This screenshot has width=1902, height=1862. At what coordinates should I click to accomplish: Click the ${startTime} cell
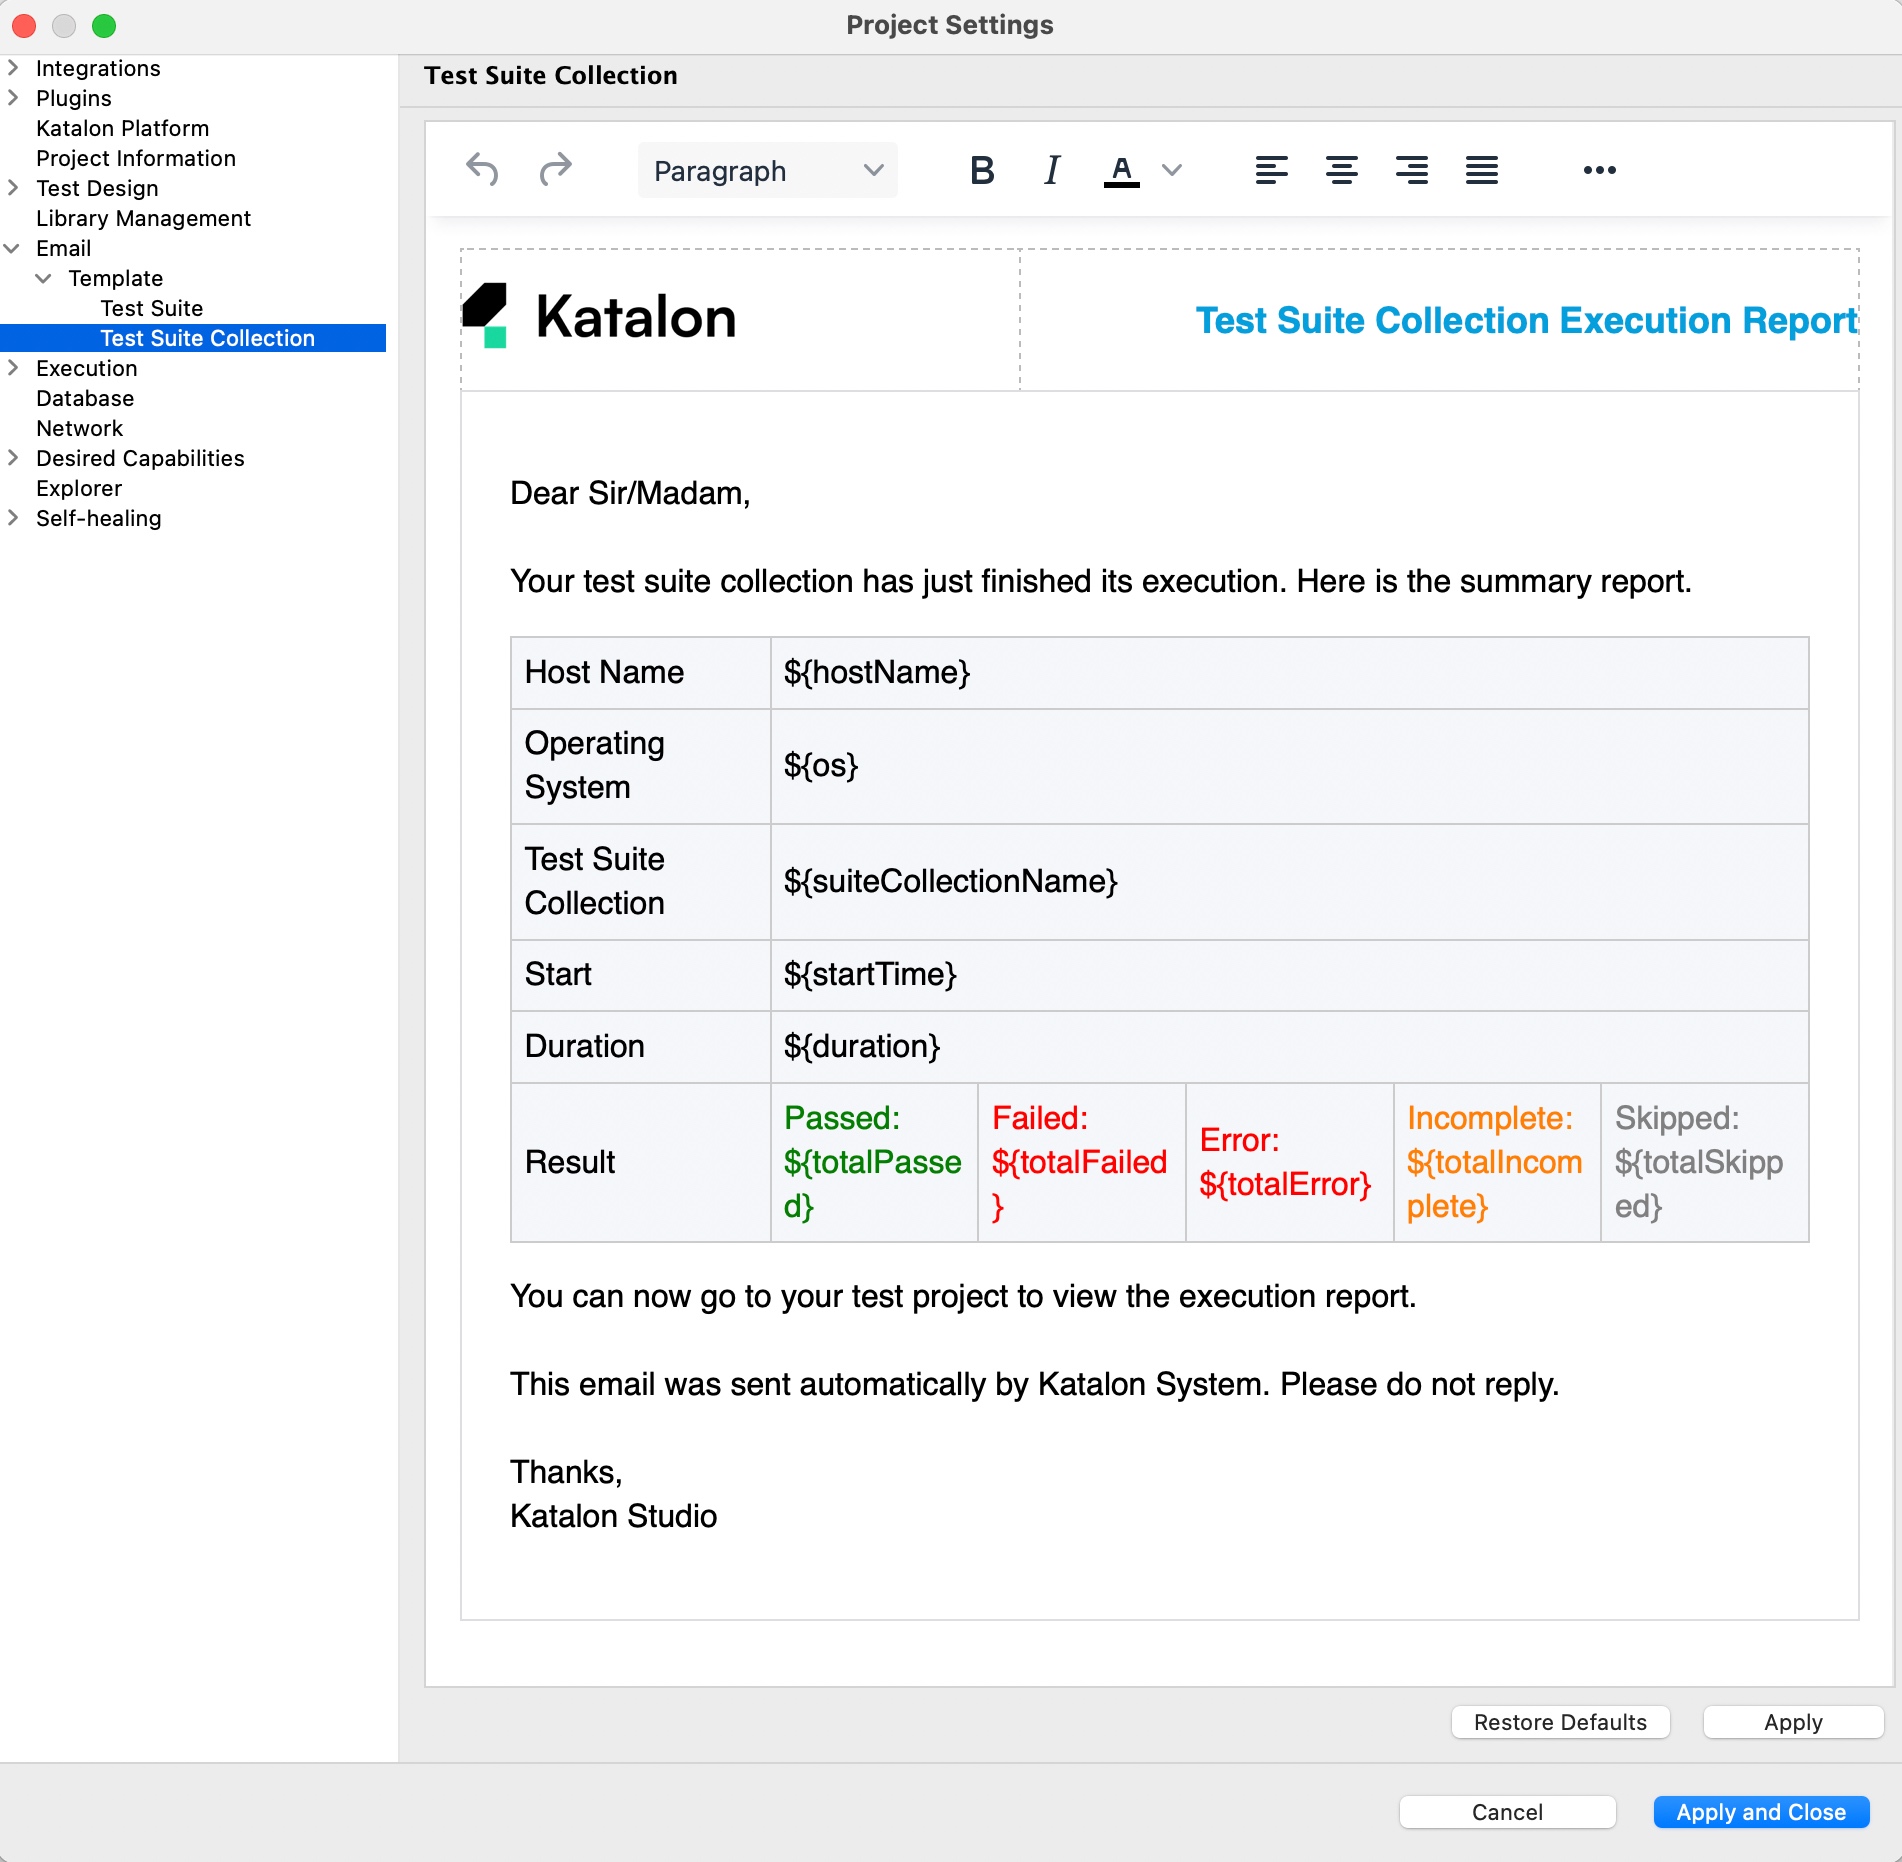(x=1289, y=975)
